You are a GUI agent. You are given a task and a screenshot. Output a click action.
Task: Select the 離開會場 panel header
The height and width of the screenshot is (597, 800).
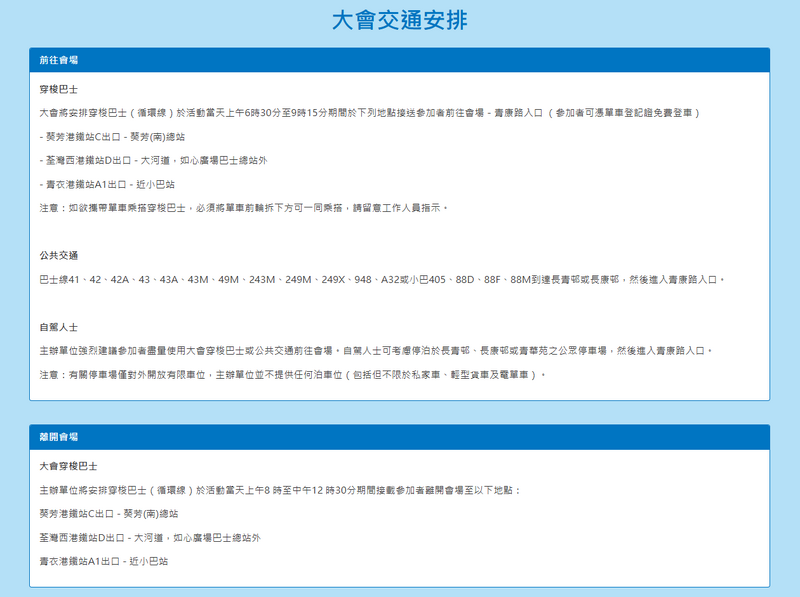[x=59, y=437]
